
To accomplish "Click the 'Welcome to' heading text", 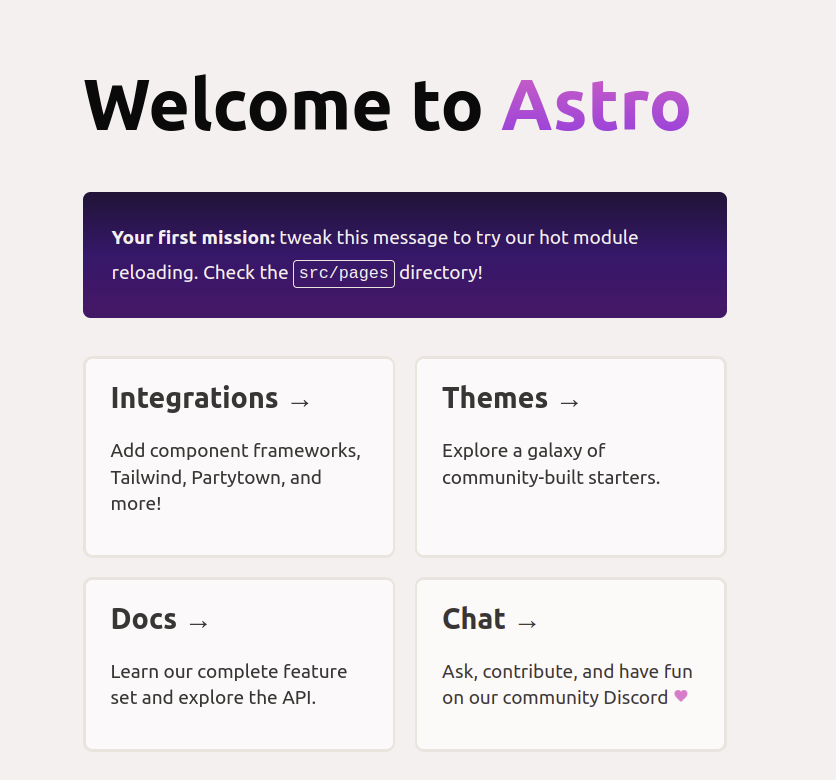I will point(283,105).
